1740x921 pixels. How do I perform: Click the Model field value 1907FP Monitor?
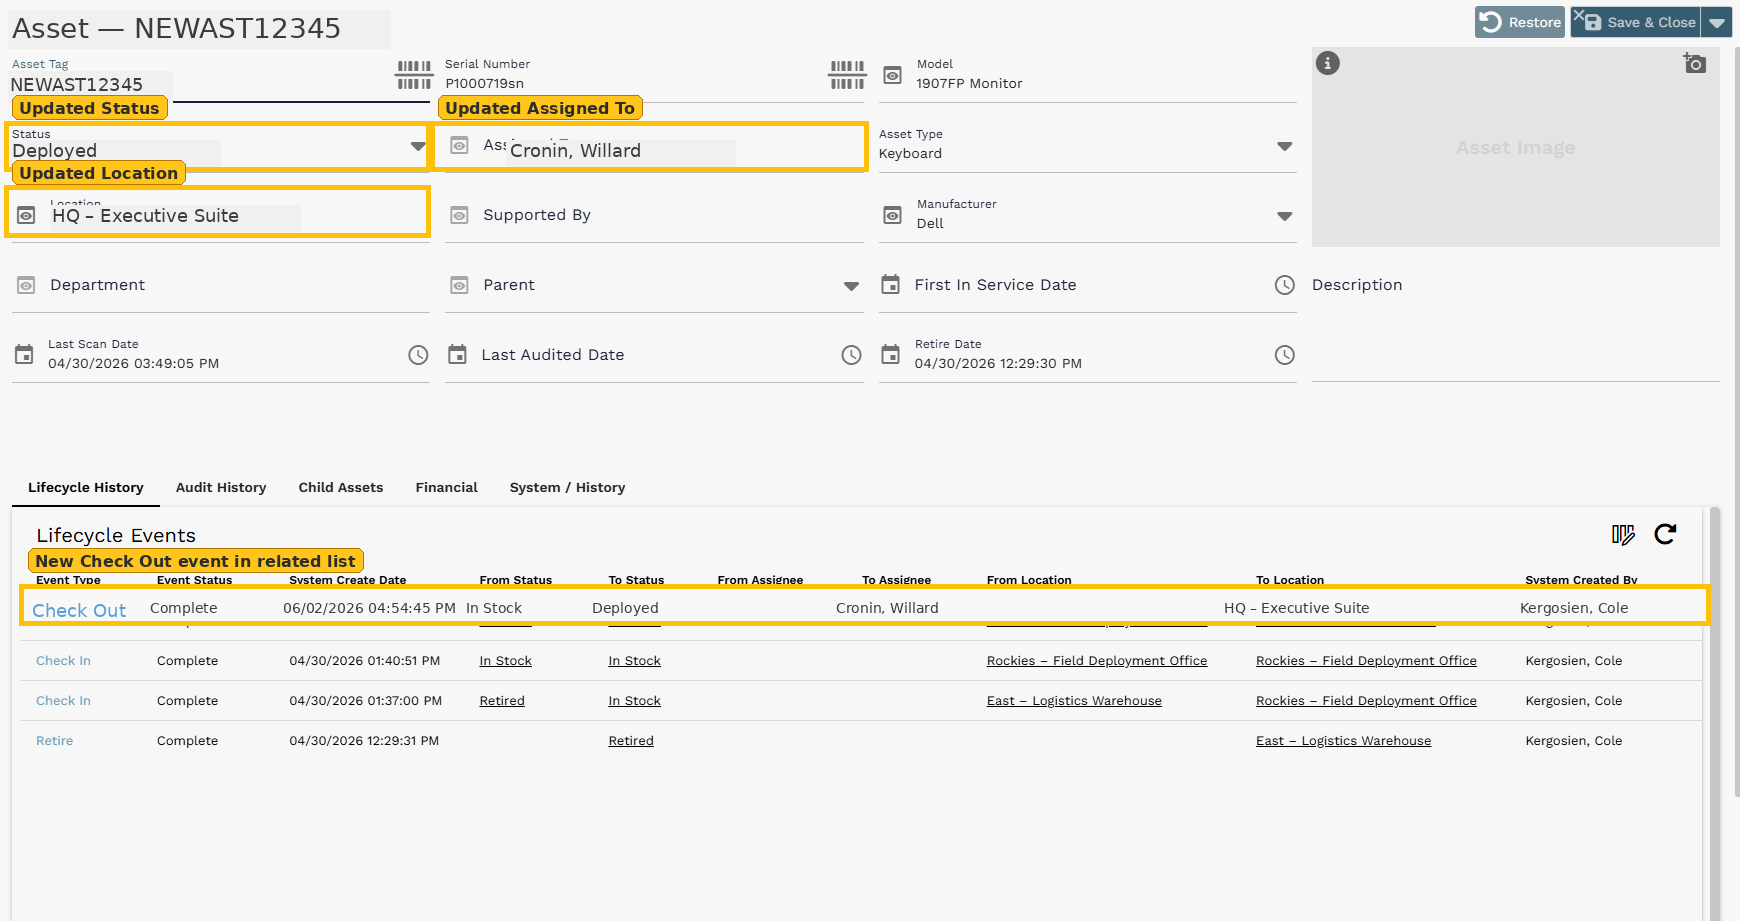coord(969,84)
